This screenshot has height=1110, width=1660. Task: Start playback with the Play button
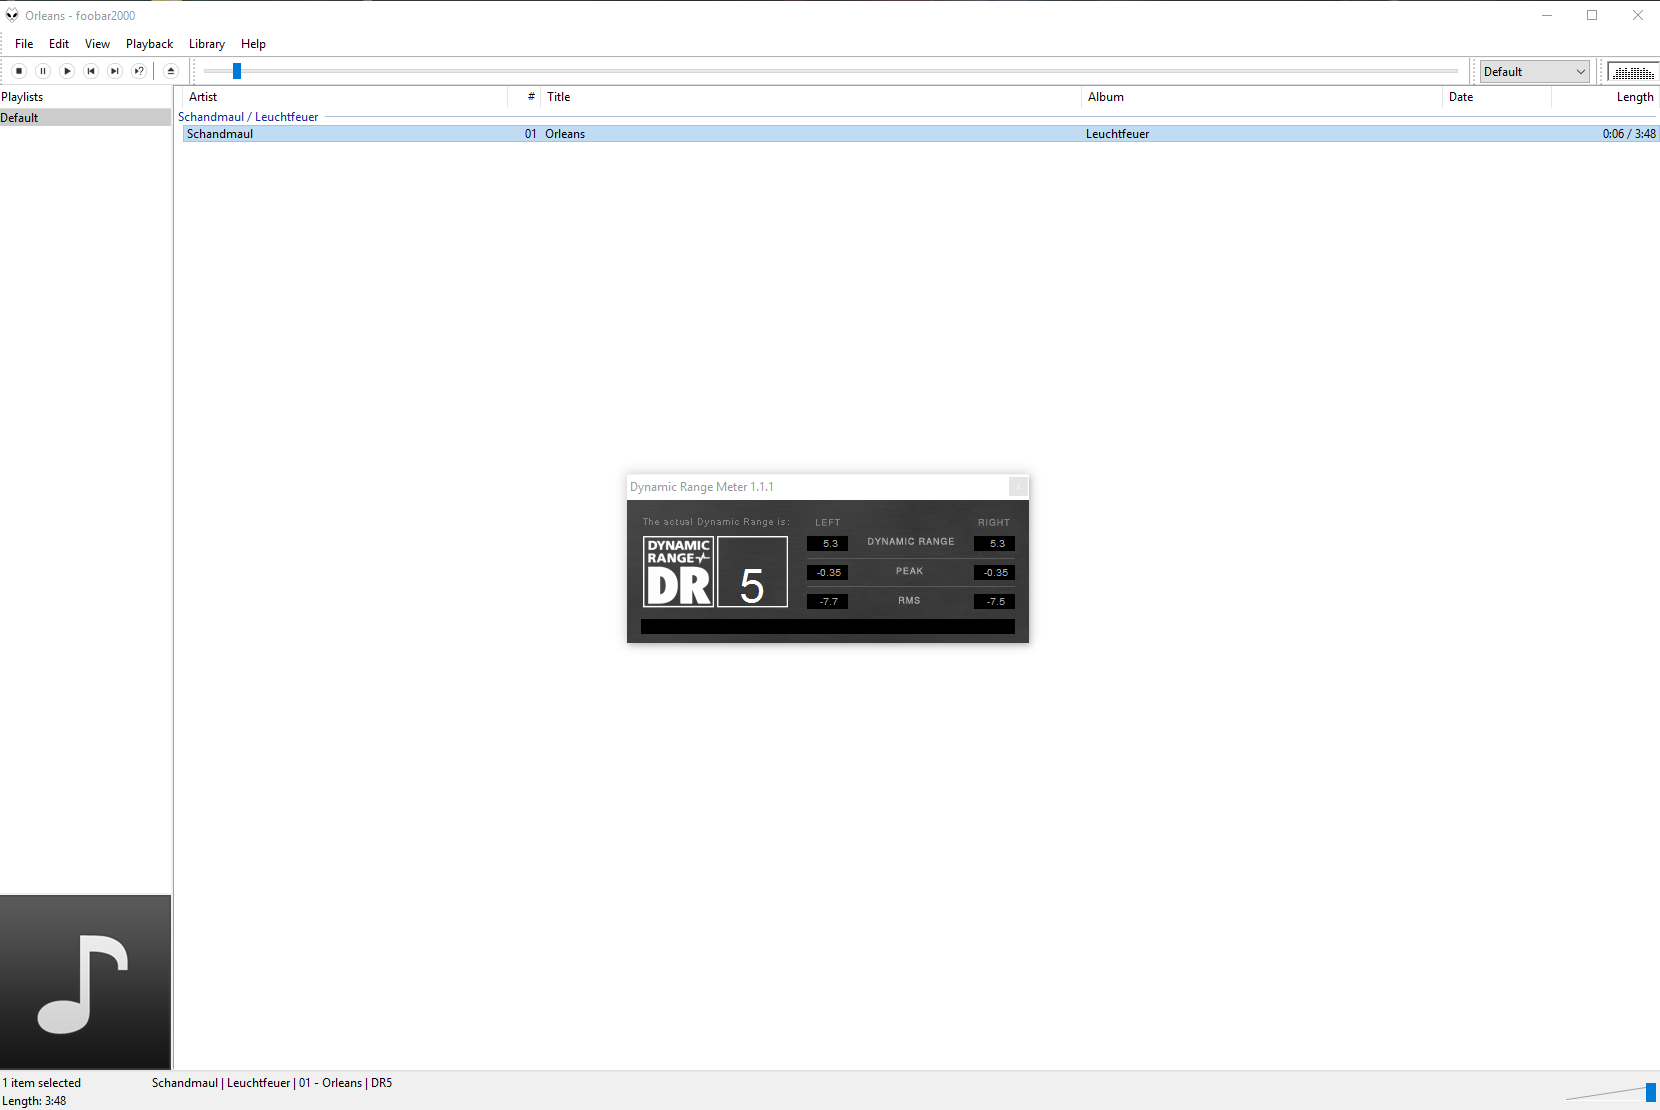(67, 71)
